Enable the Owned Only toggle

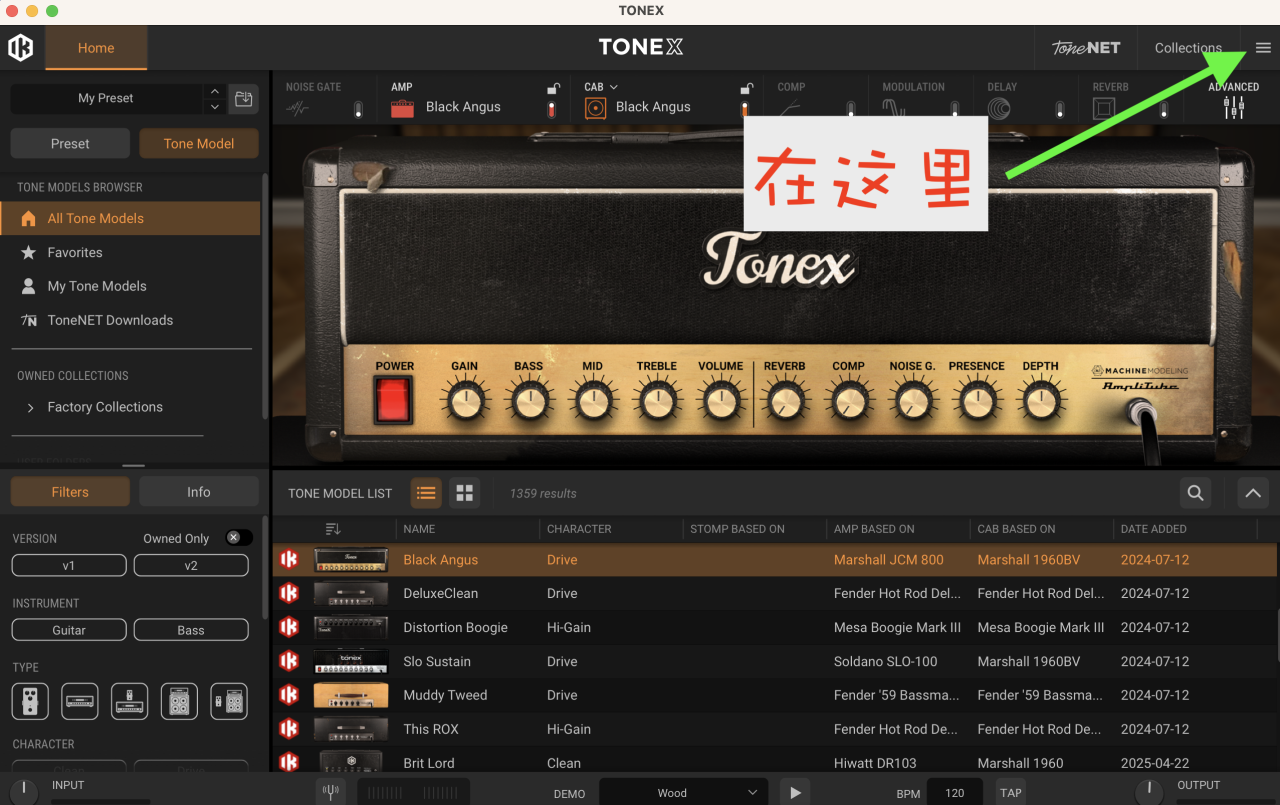tap(238, 538)
